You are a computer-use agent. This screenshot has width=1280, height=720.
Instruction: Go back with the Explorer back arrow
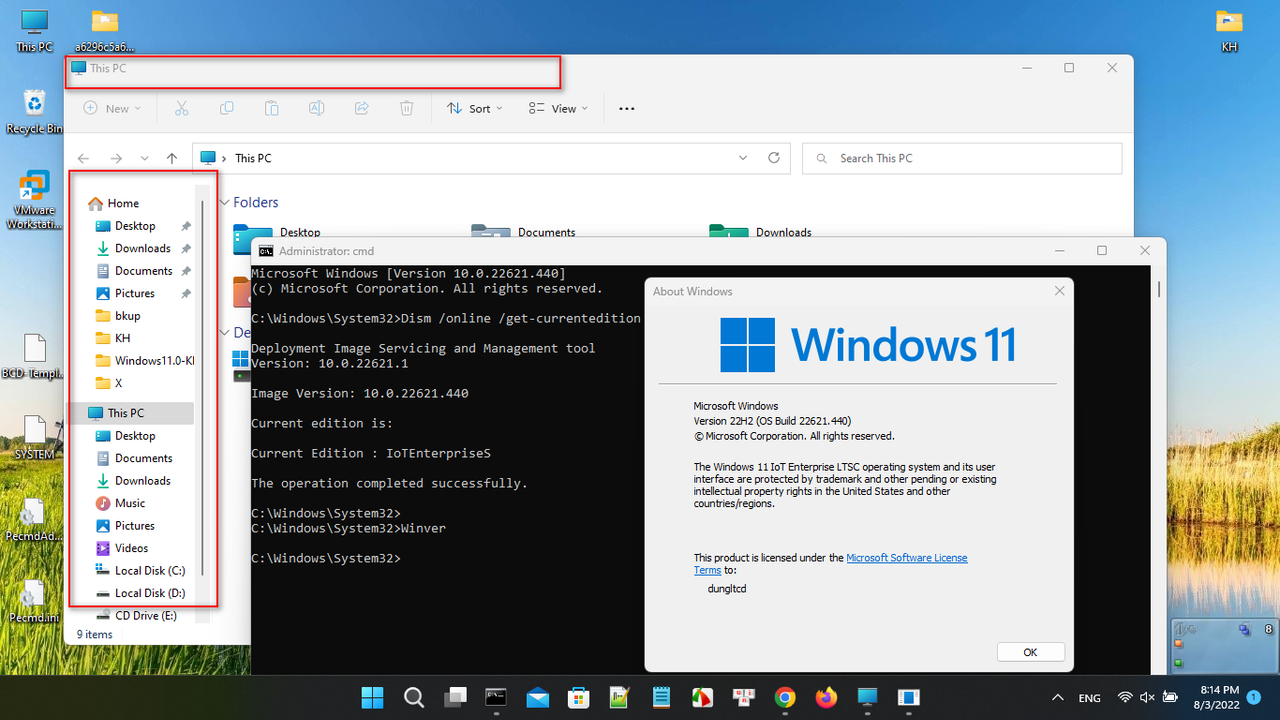84,158
